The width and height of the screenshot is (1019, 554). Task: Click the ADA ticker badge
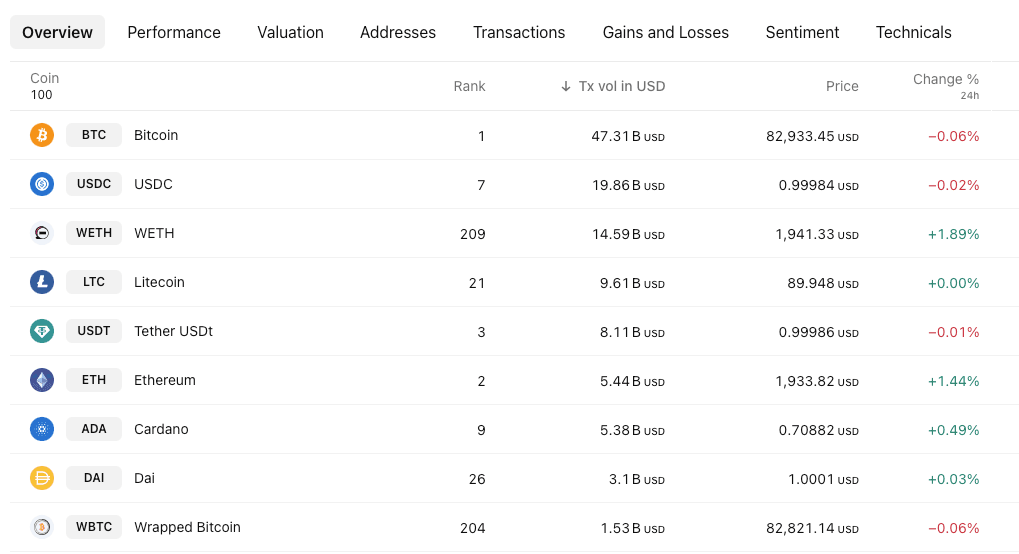94,429
